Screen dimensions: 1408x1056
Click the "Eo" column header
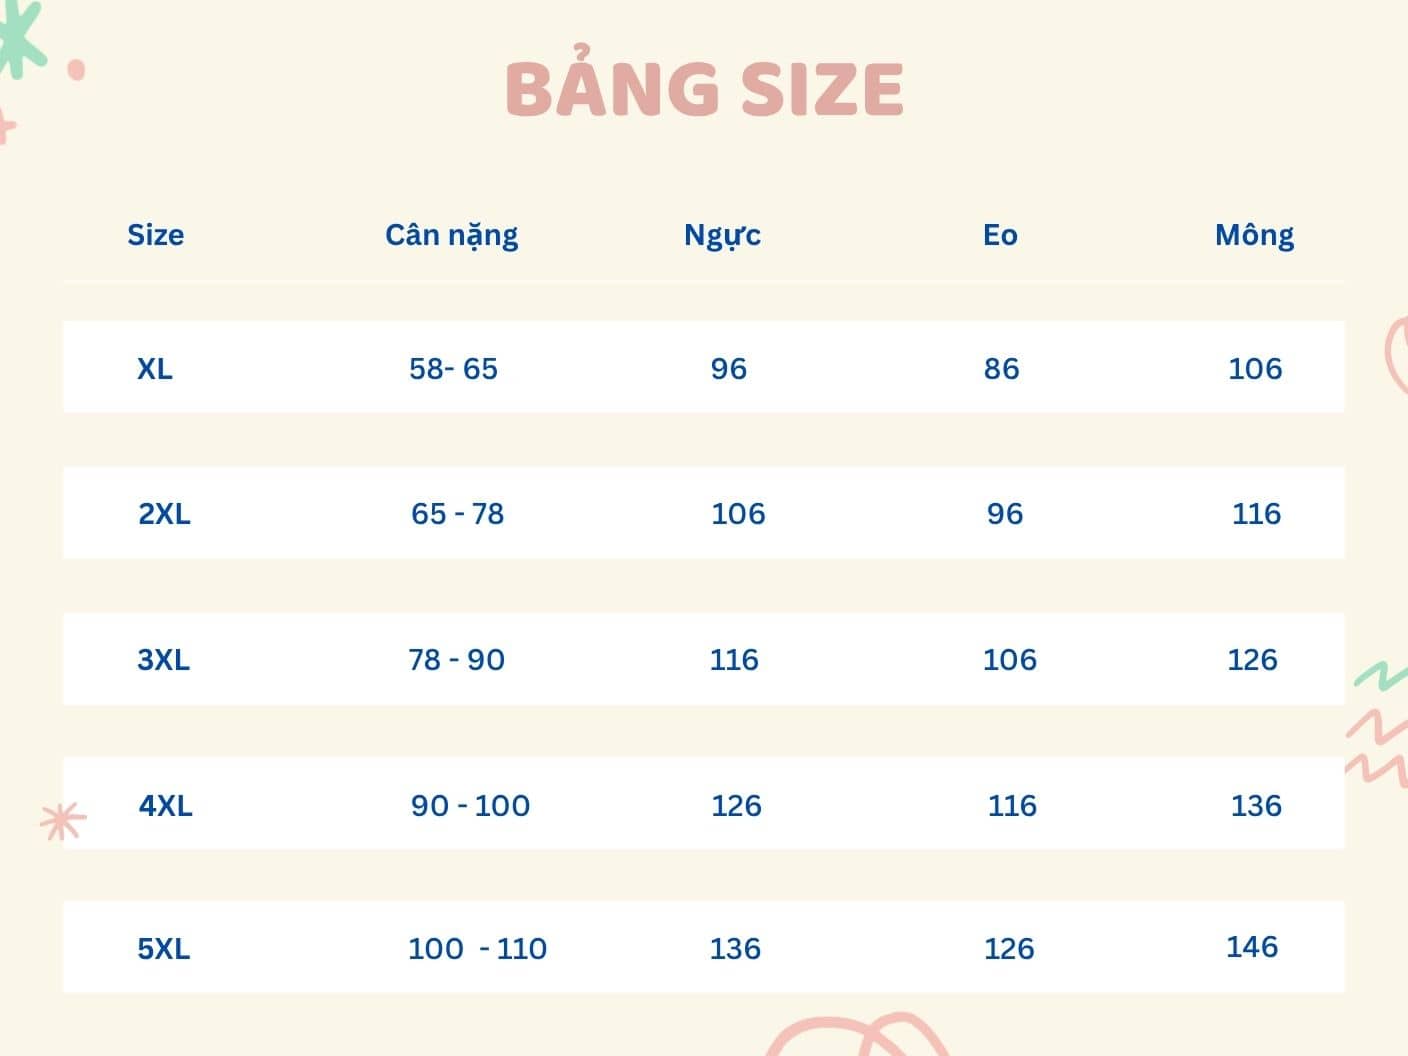(x=1000, y=235)
